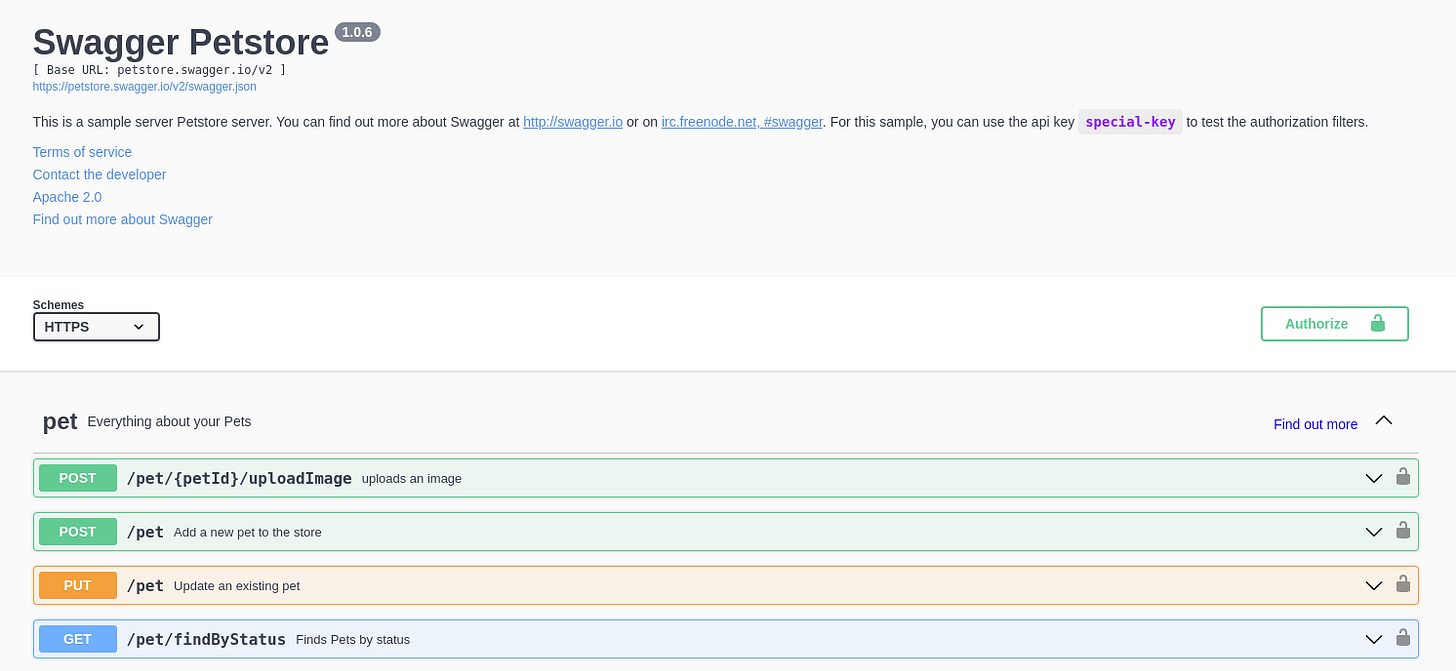Open the Schemes HTTPS dropdown

click(96, 326)
